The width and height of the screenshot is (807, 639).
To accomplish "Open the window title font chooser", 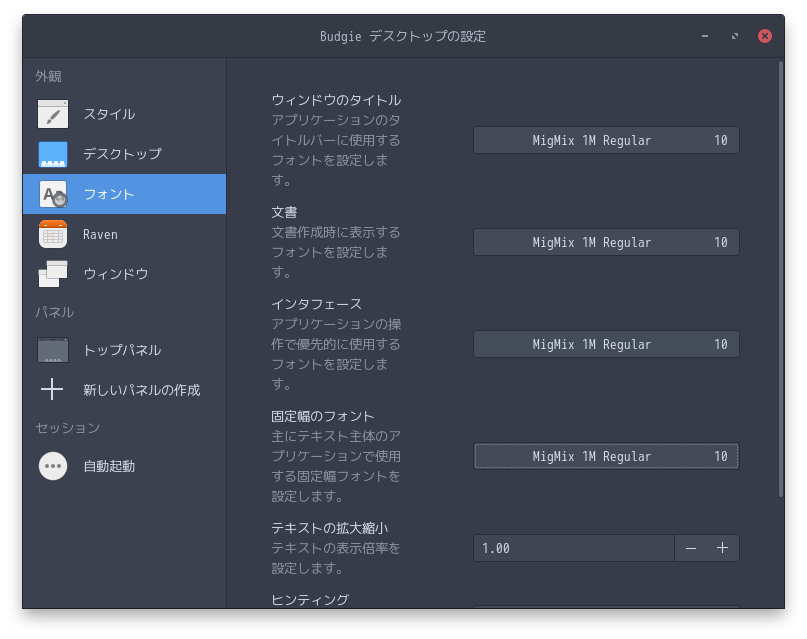I will point(606,141).
